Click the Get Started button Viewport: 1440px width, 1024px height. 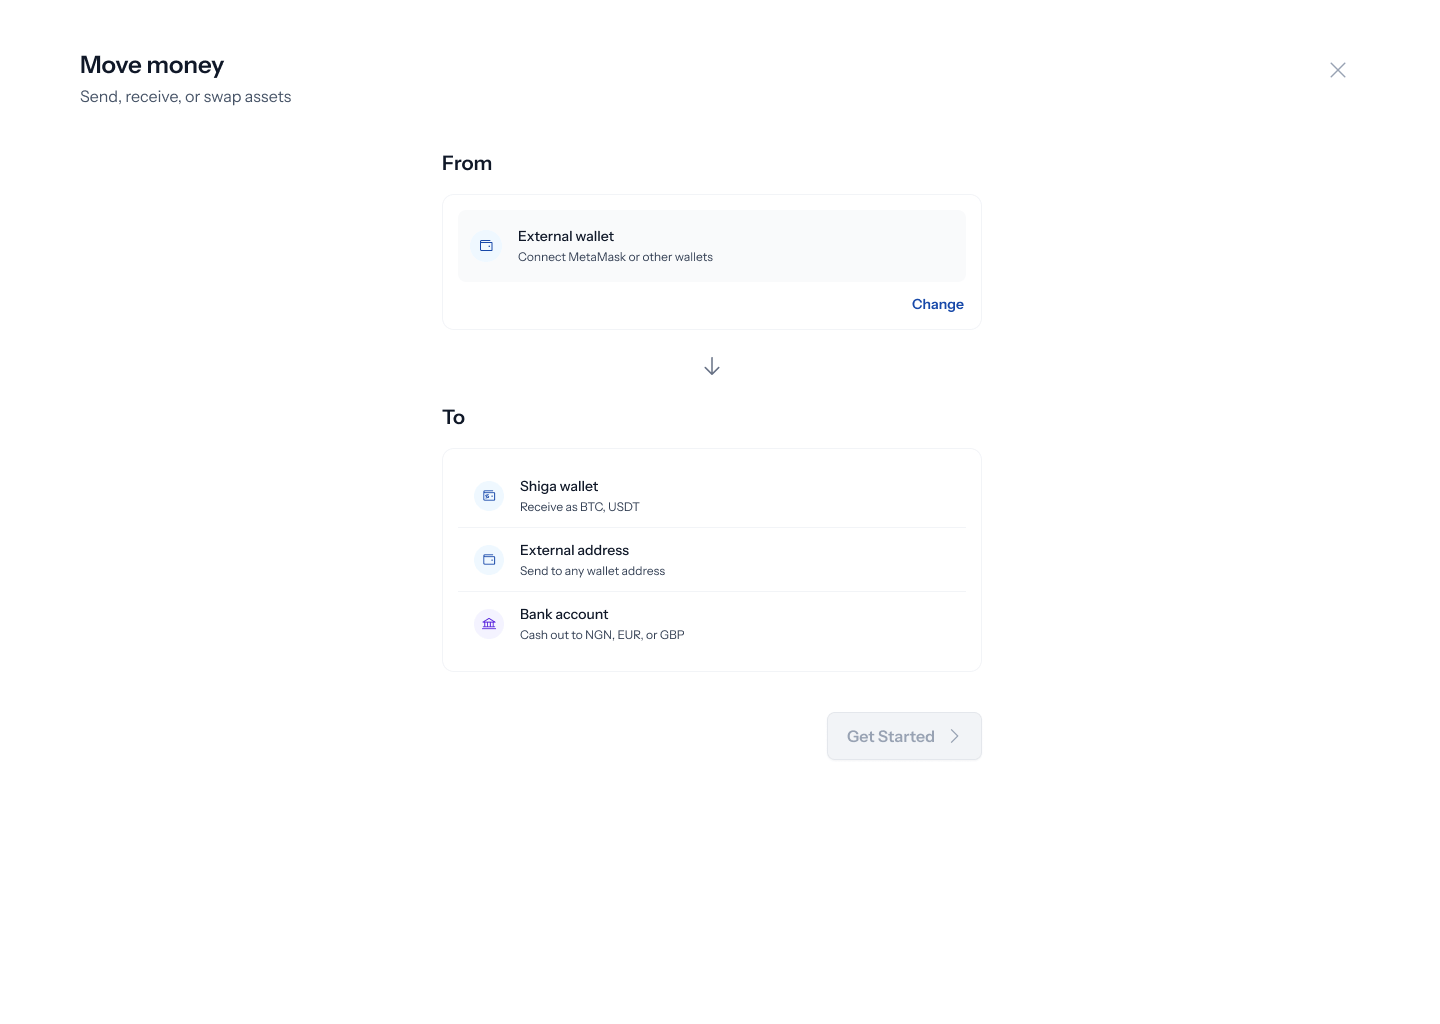coord(904,736)
